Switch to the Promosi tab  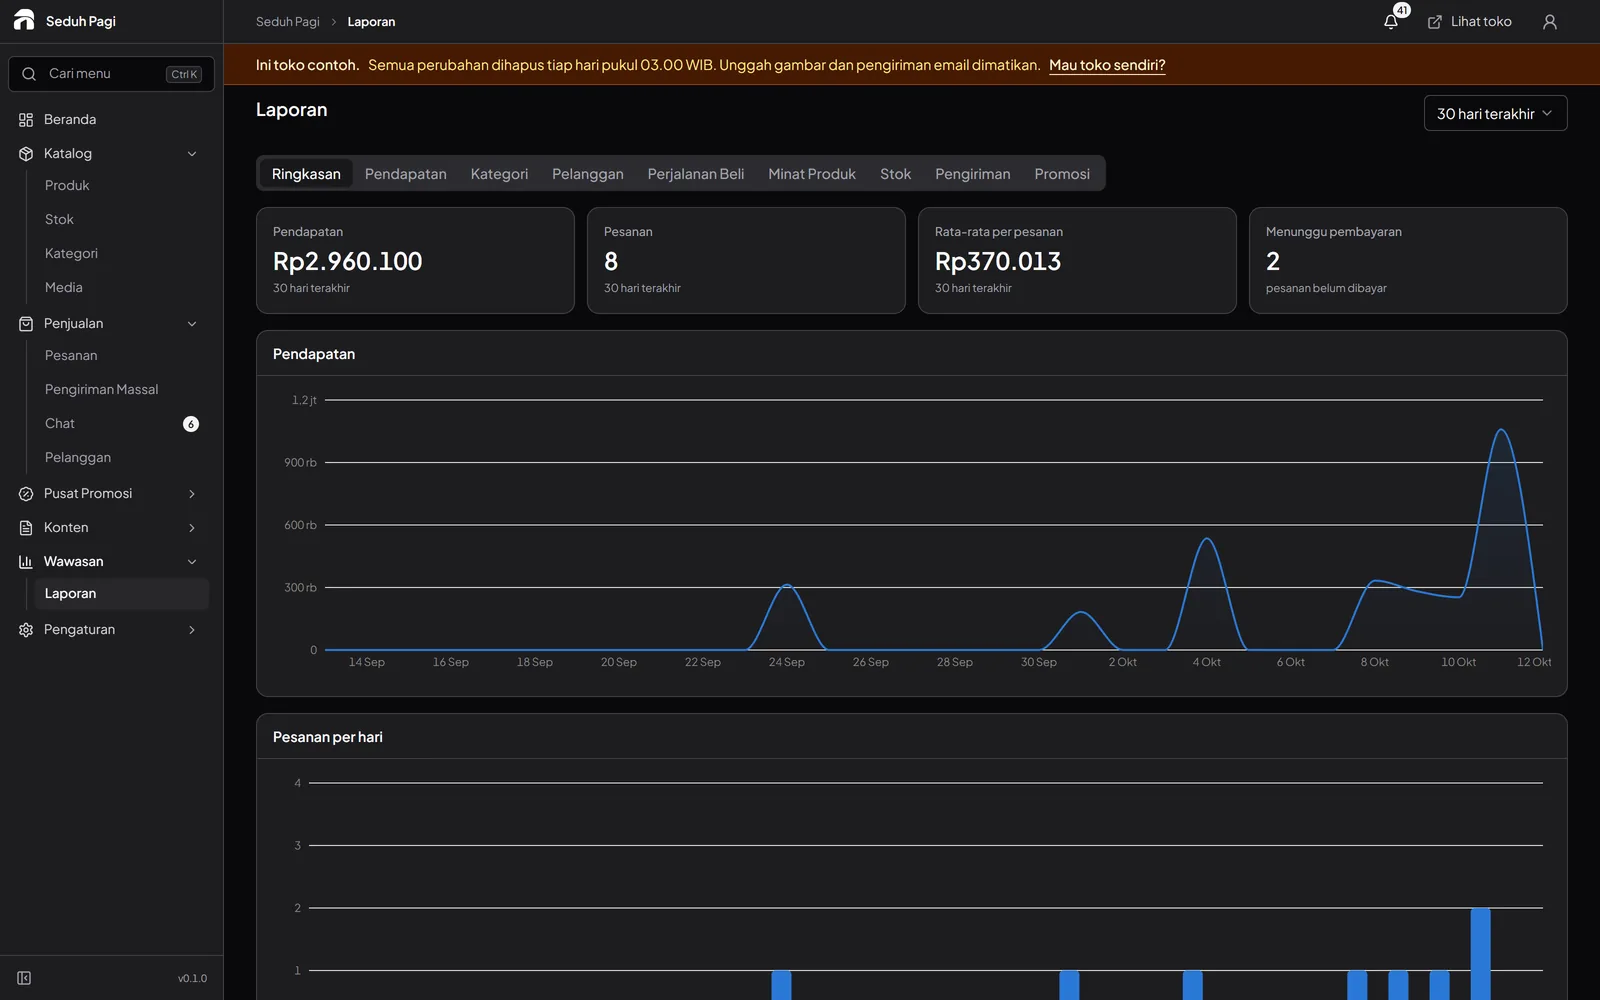pos(1062,174)
